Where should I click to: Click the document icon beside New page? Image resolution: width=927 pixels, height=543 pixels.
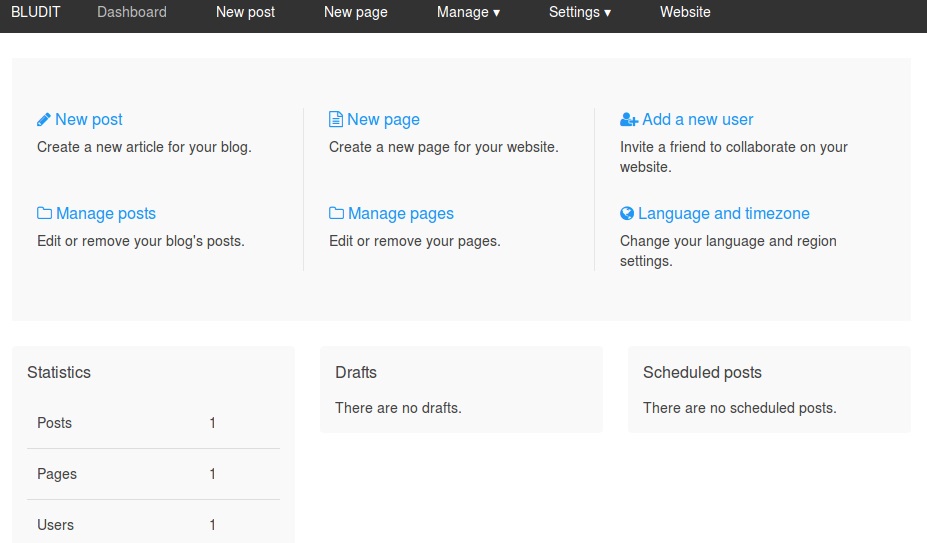[336, 120]
